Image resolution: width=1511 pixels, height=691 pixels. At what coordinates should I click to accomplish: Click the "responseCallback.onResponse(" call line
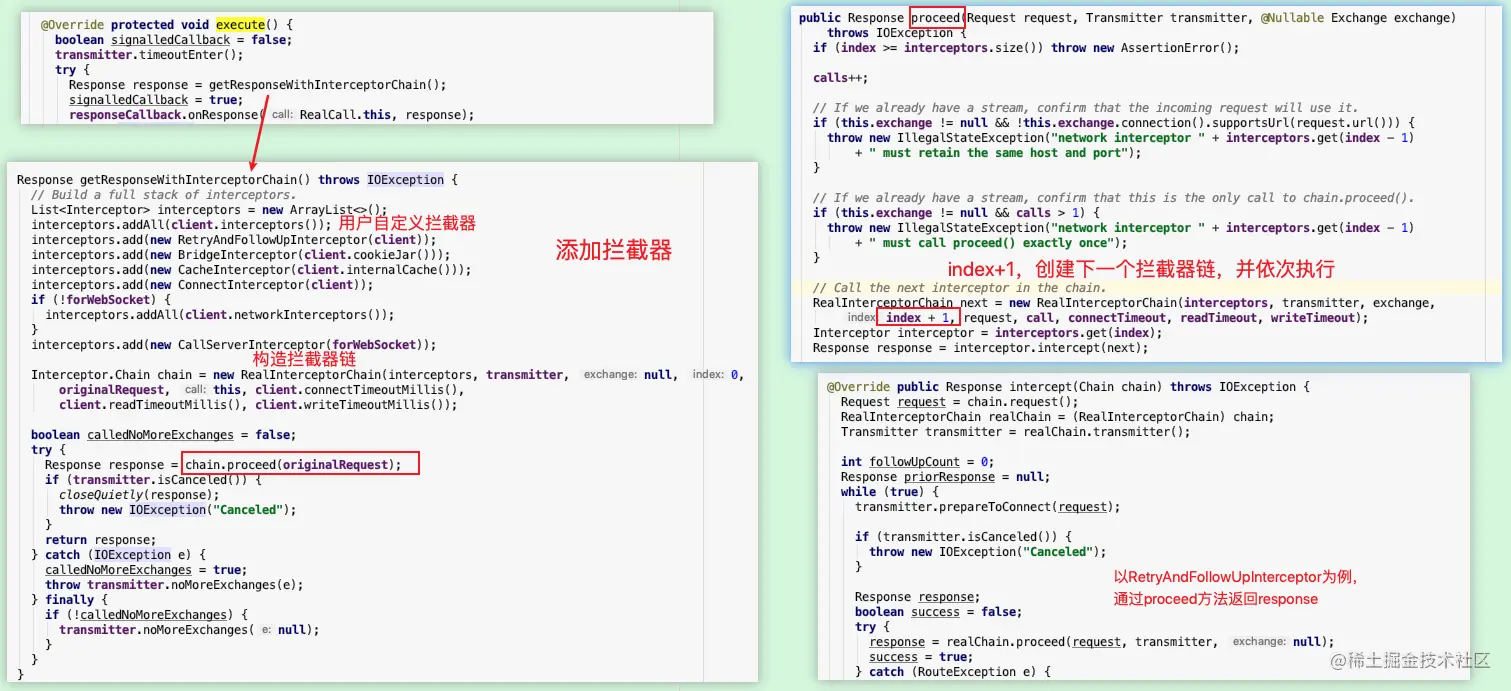point(271,114)
